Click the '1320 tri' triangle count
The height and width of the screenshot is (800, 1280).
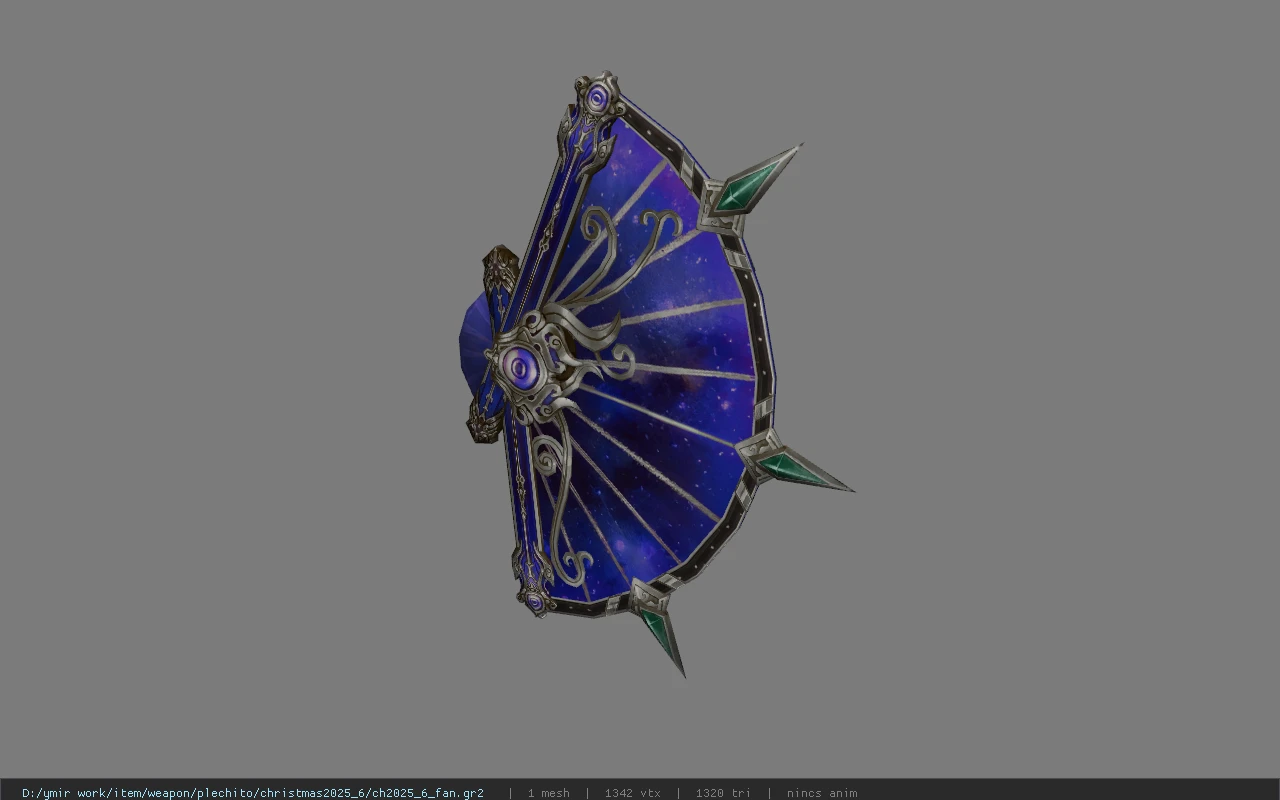click(723, 793)
